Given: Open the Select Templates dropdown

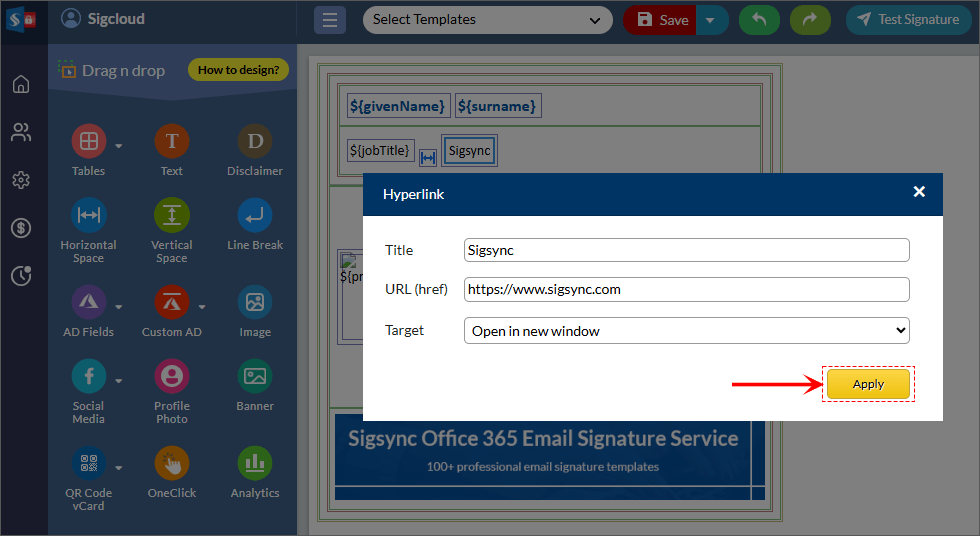Looking at the screenshot, I should pos(487,20).
